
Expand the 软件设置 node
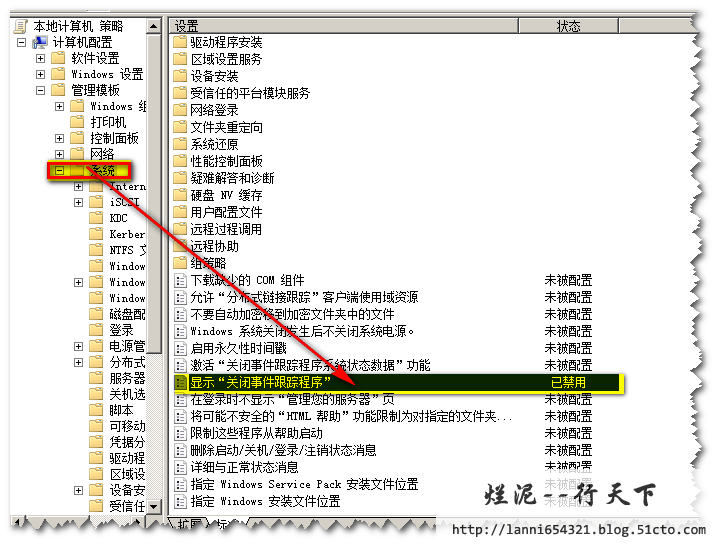click(x=40, y=58)
